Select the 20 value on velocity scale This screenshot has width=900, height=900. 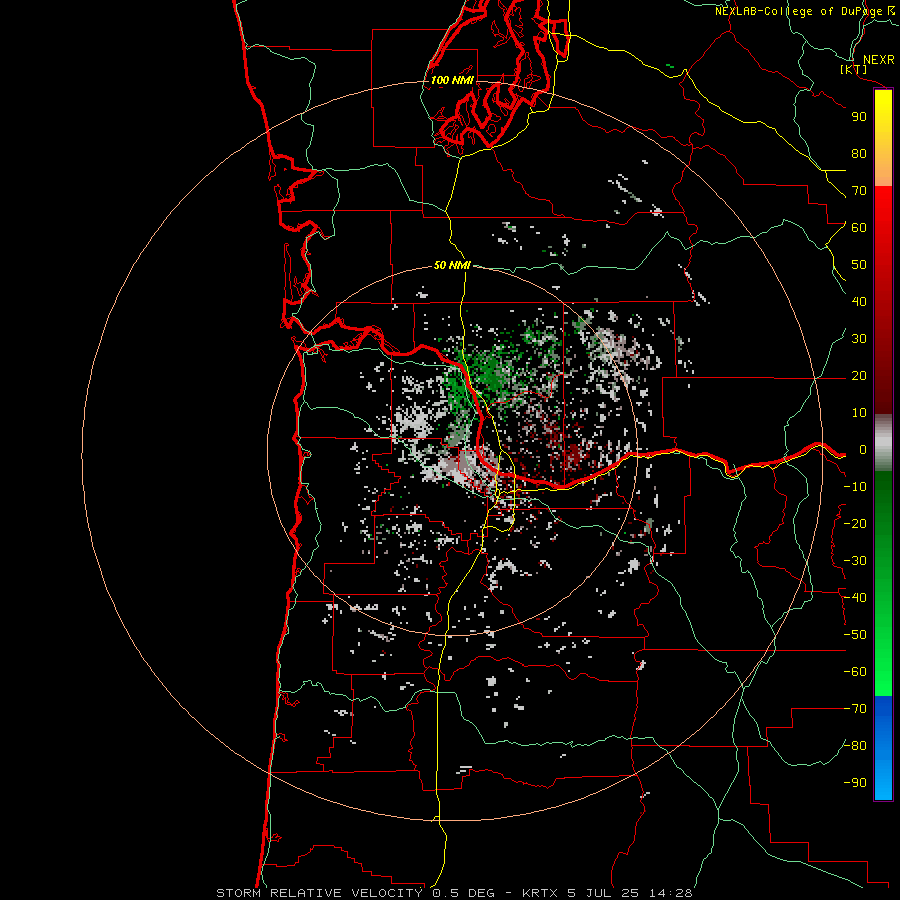(x=859, y=375)
